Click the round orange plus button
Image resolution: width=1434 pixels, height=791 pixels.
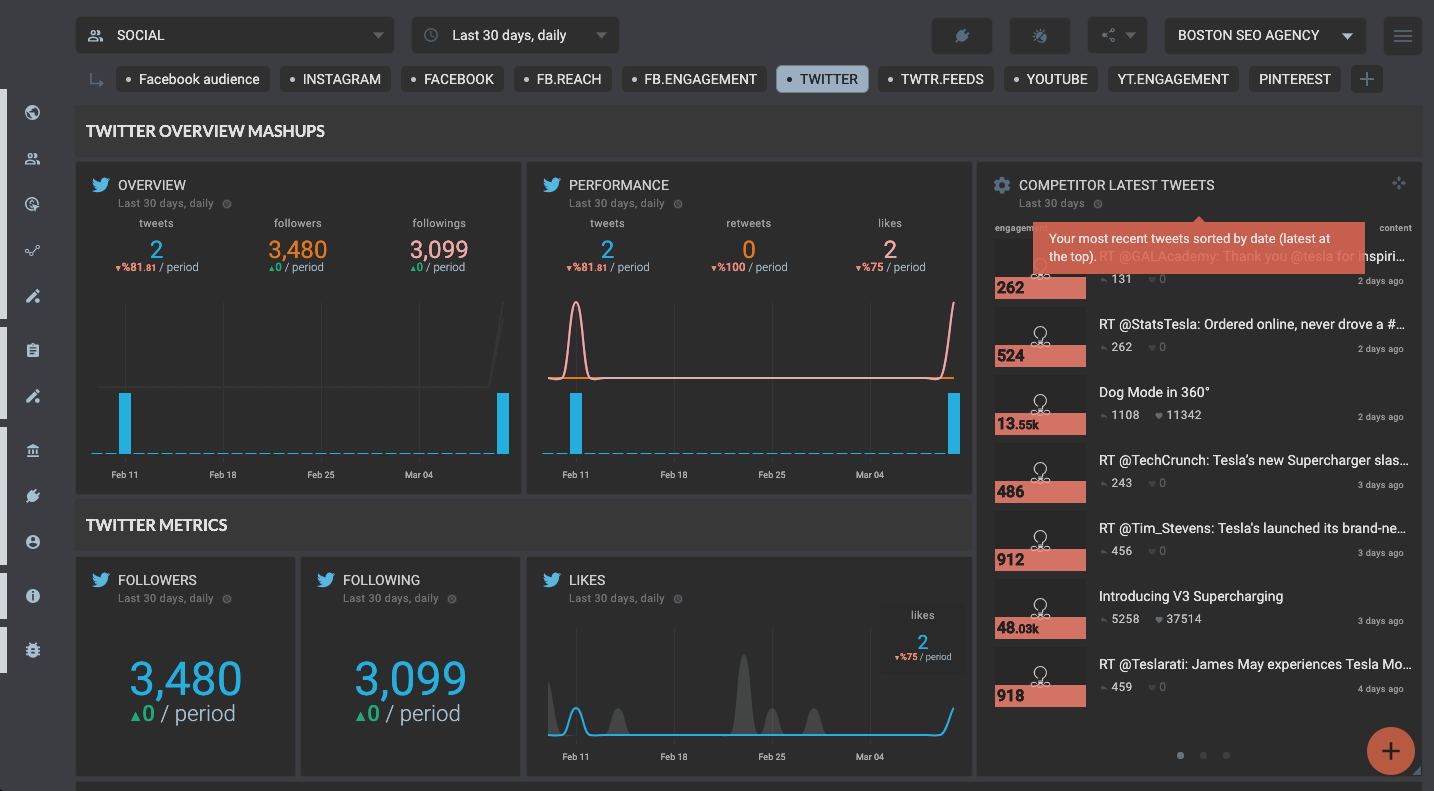(1390, 750)
